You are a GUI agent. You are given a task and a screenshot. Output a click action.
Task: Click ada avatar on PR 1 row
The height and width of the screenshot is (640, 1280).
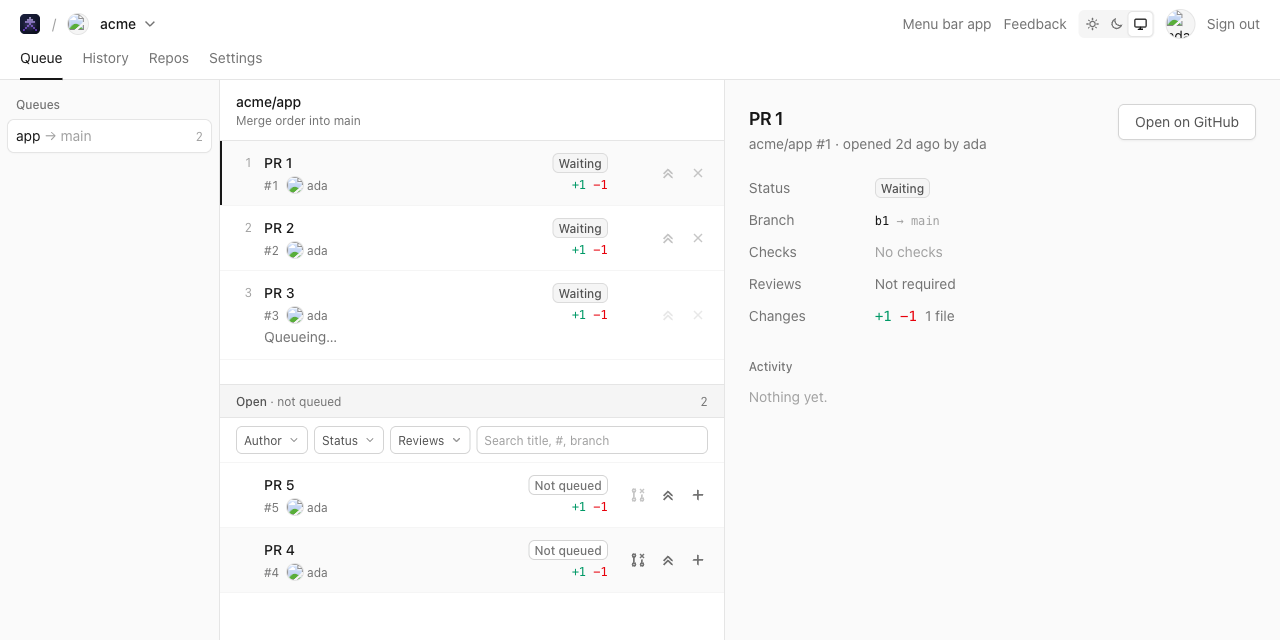(x=295, y=185)
